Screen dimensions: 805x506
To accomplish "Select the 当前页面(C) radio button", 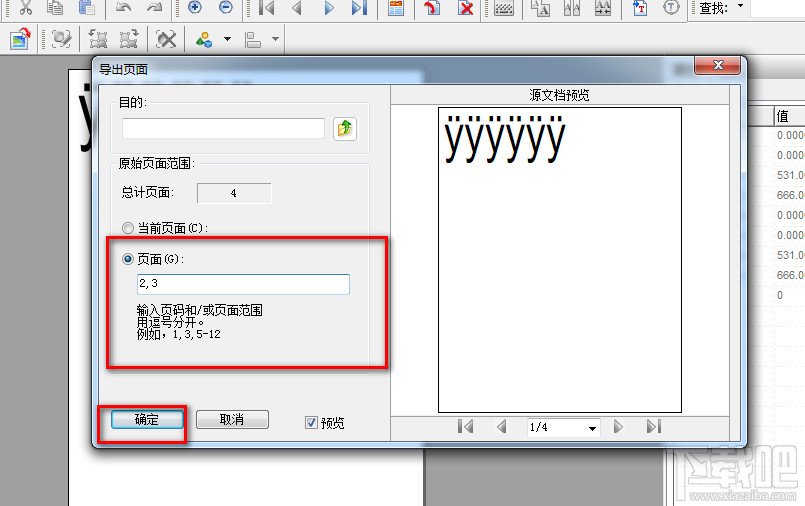I will pos(128,228).
